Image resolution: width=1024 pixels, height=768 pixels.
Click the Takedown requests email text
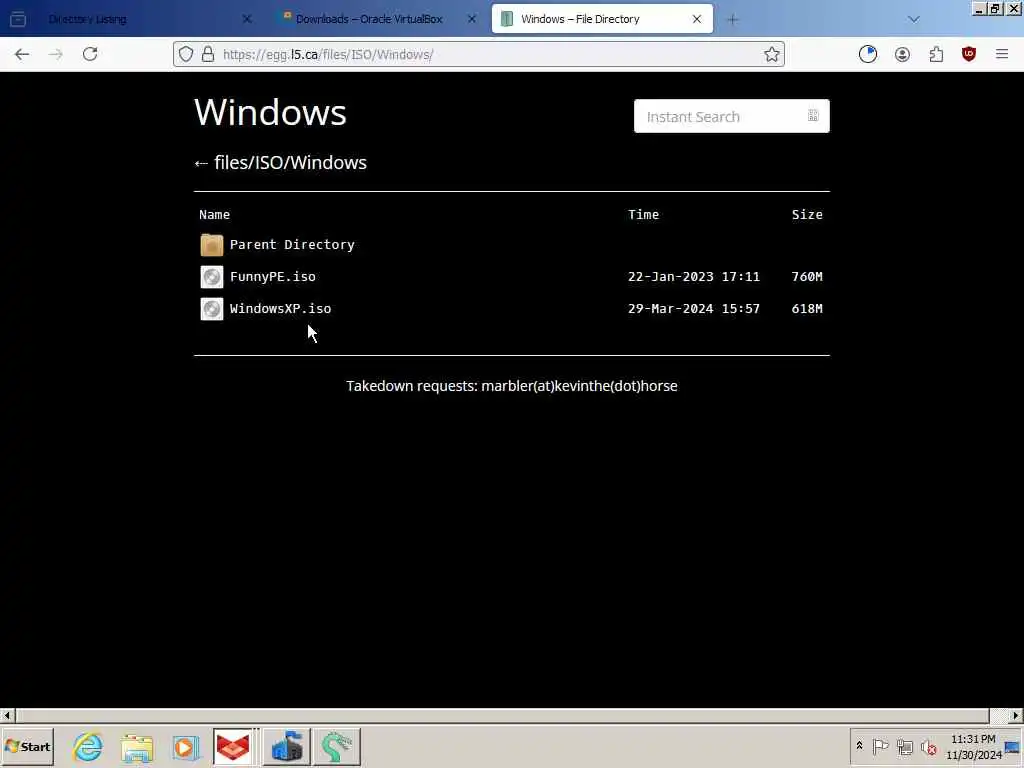click(x=512, y=386)
